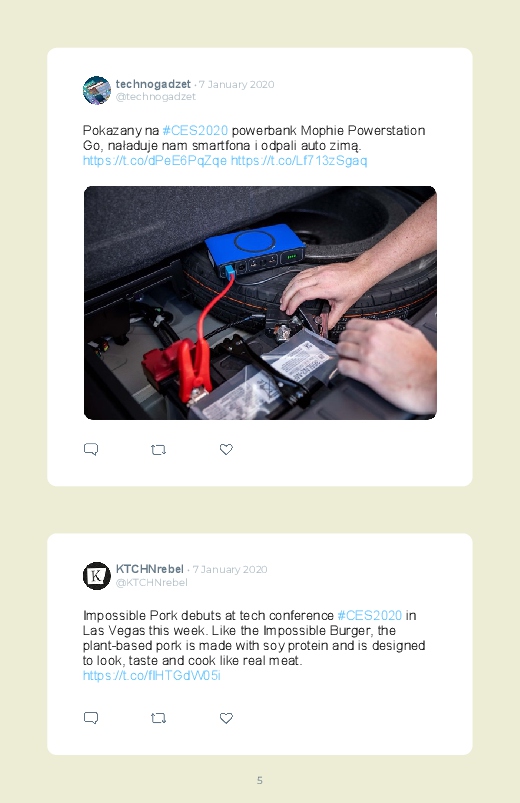Reply to the technogadzet tweet
Viewport: 520px width, 803px height.
click(x=91, y=449)
